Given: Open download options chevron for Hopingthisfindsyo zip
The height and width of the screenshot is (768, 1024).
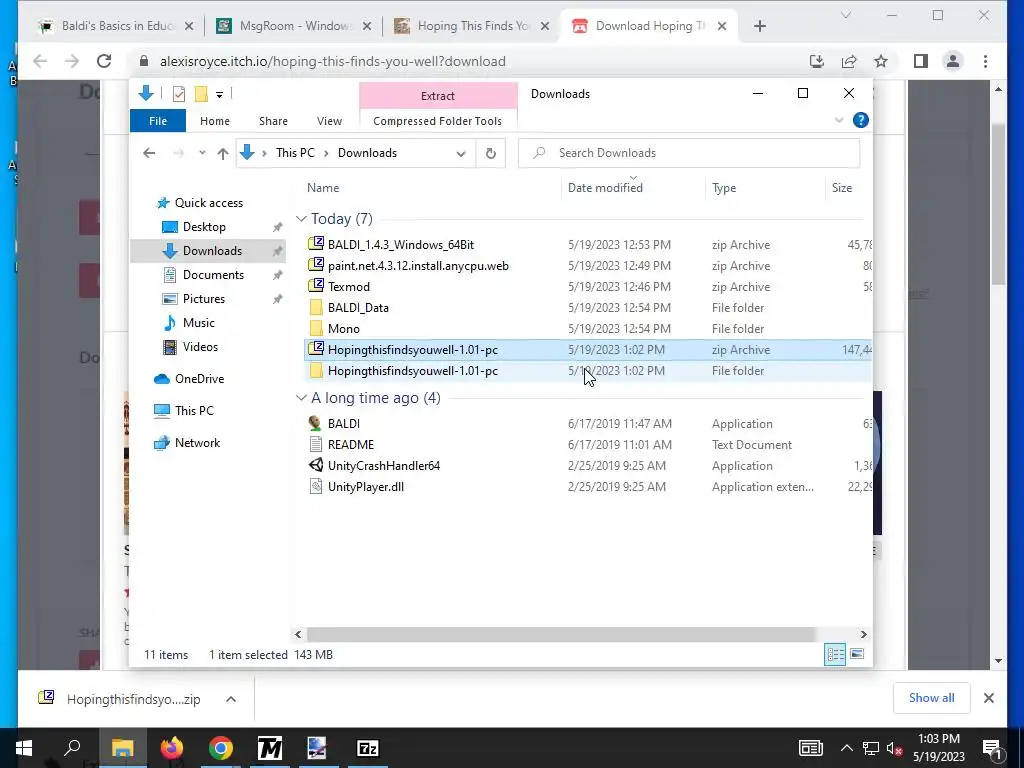Looking at the screenshot, I should click(231, 699).
